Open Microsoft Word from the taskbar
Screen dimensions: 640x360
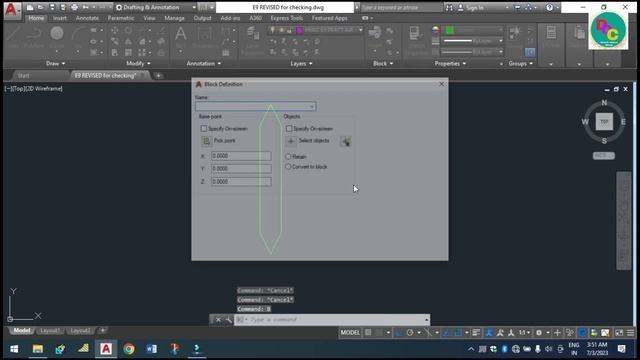click(151, 349)
